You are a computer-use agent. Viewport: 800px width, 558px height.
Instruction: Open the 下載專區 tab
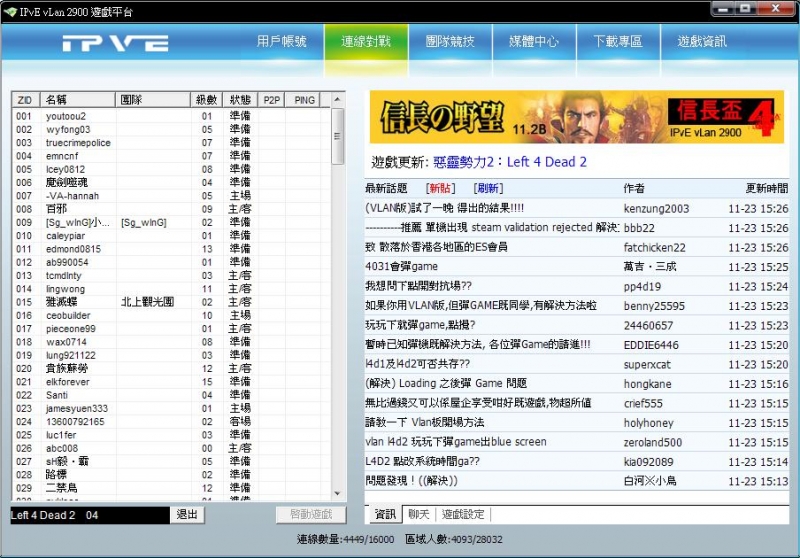[618, 42]
